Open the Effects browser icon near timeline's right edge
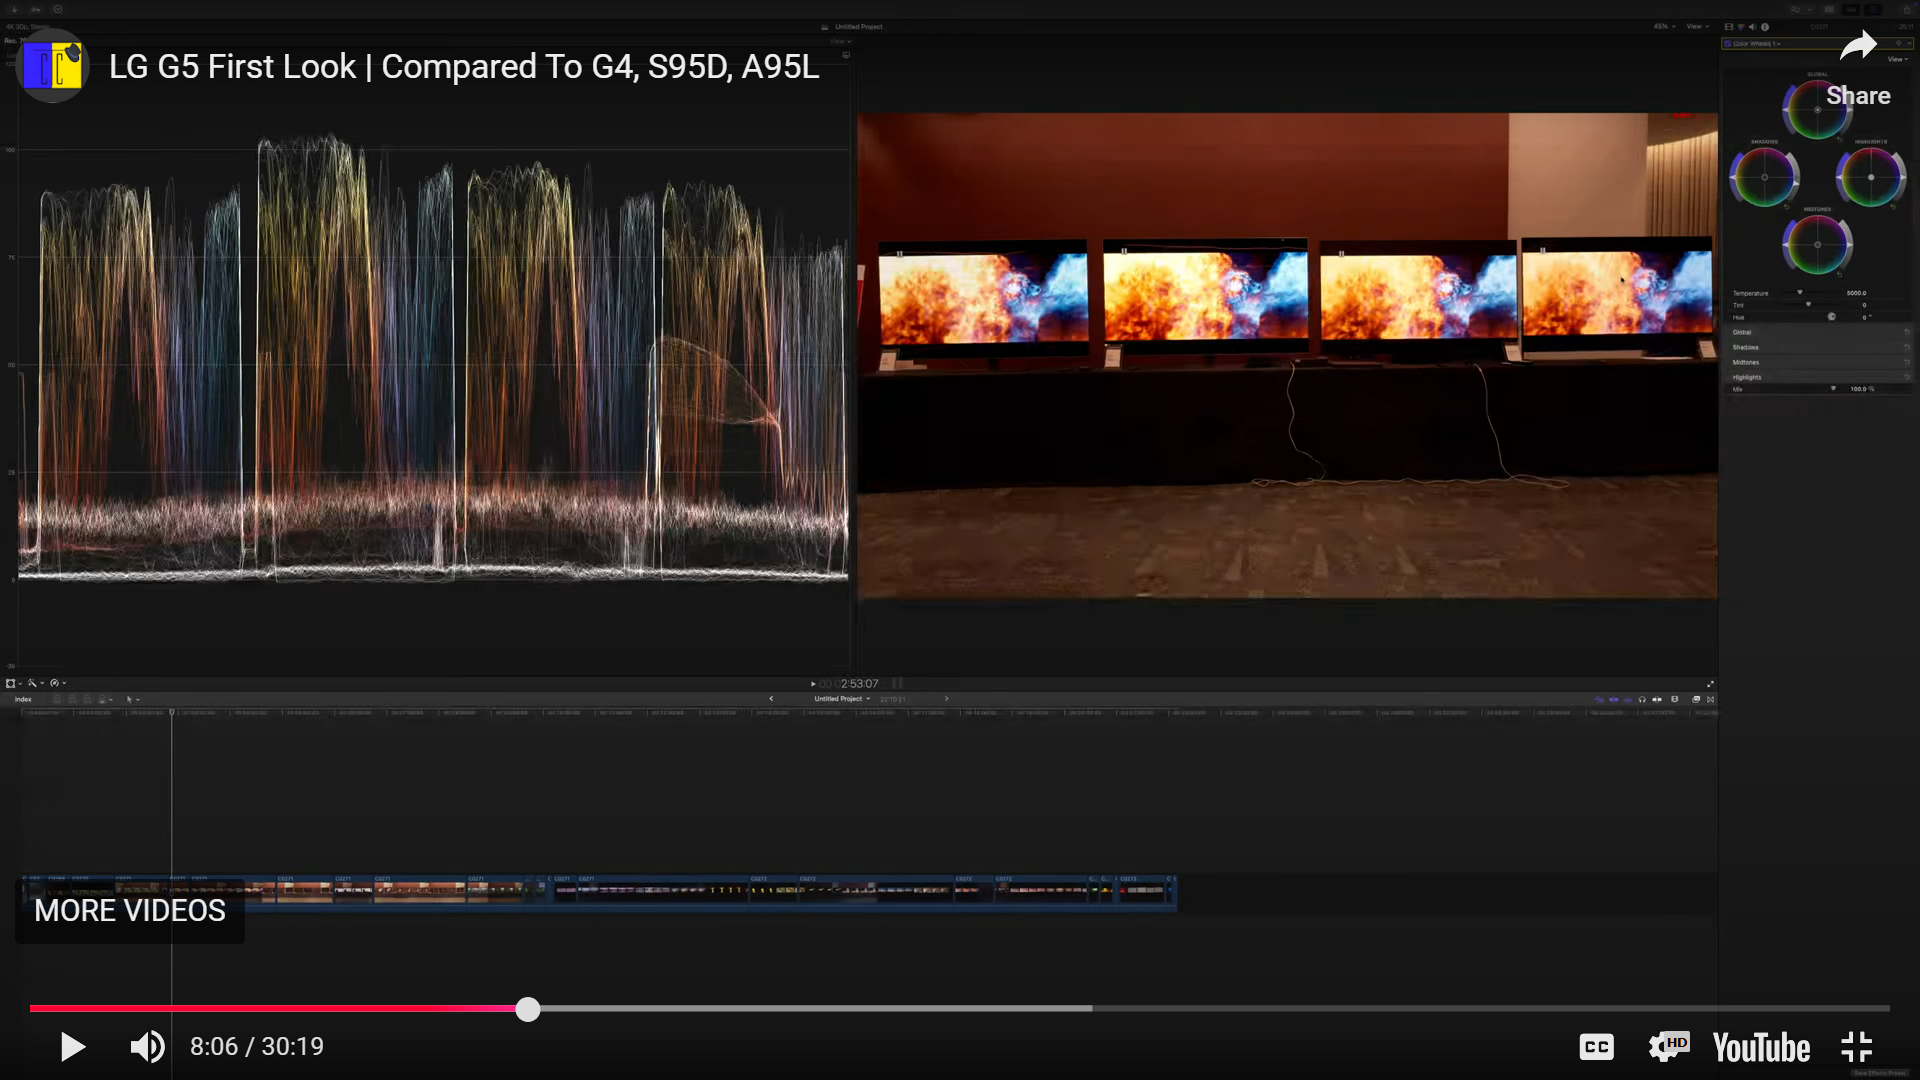 point(1696,700)
